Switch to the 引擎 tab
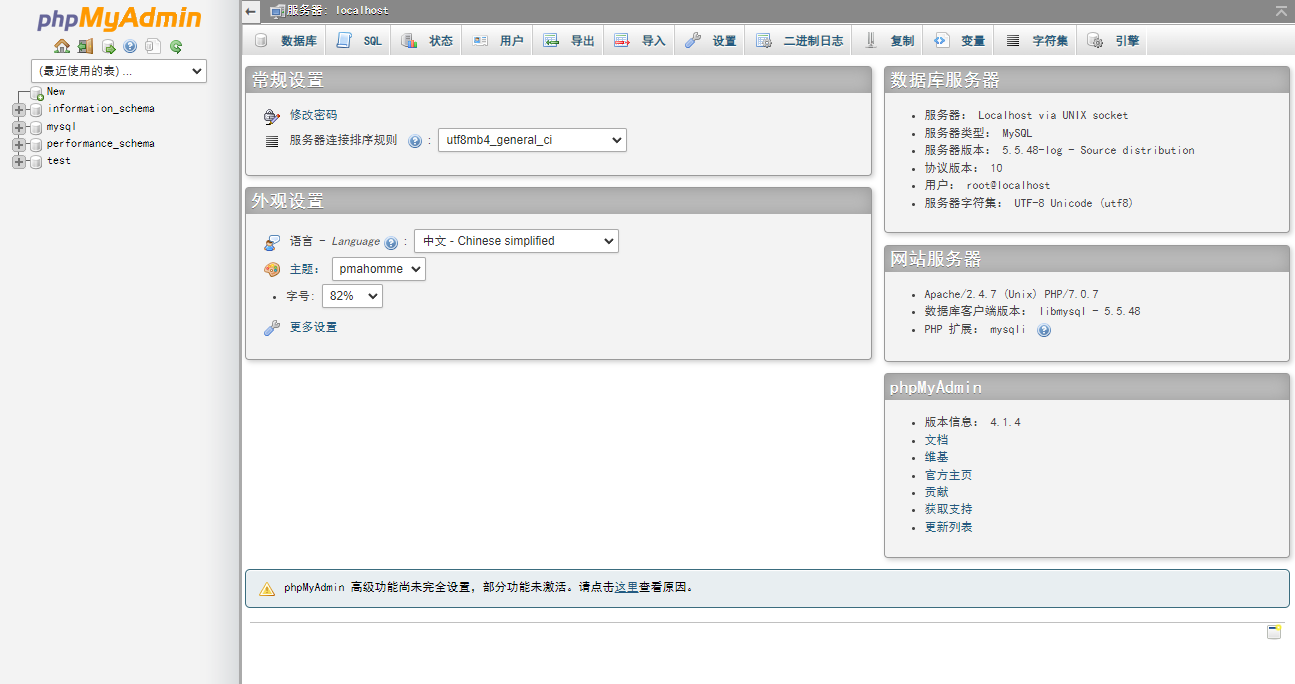This screenshot has width=1295, height=684. coord(1113,41)
